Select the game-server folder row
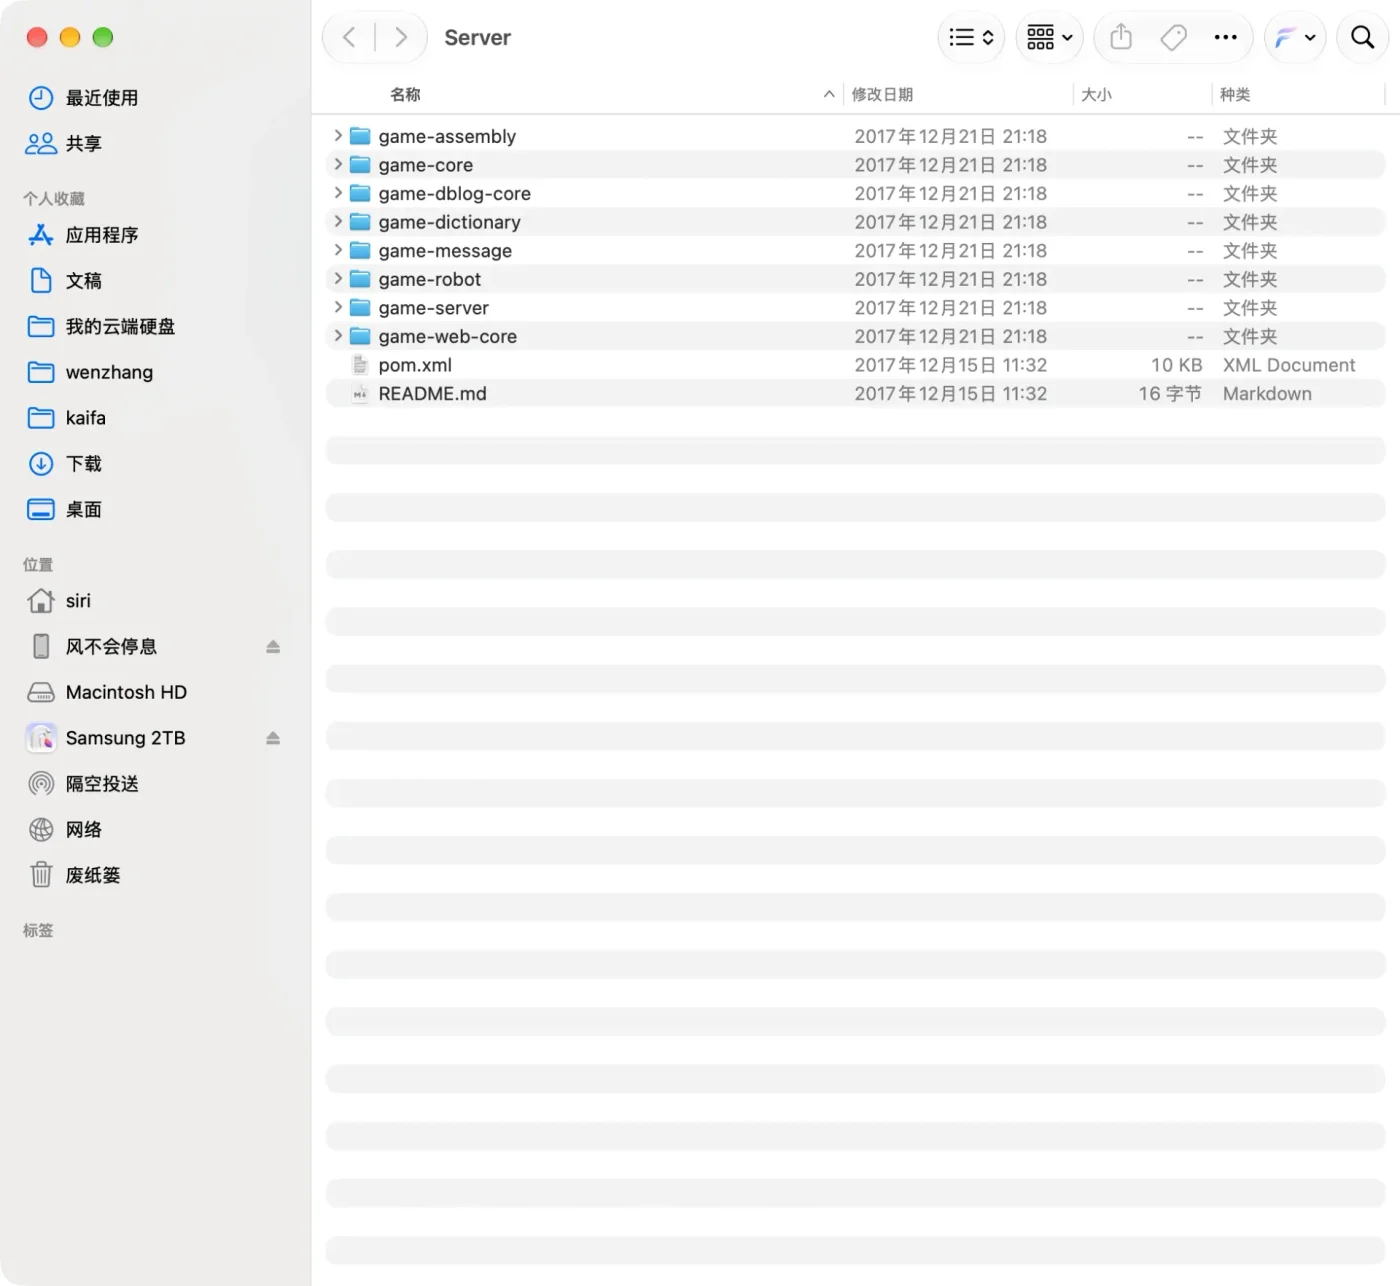1400x1286 pixels. pyautogui.click(x=856, y=308)
